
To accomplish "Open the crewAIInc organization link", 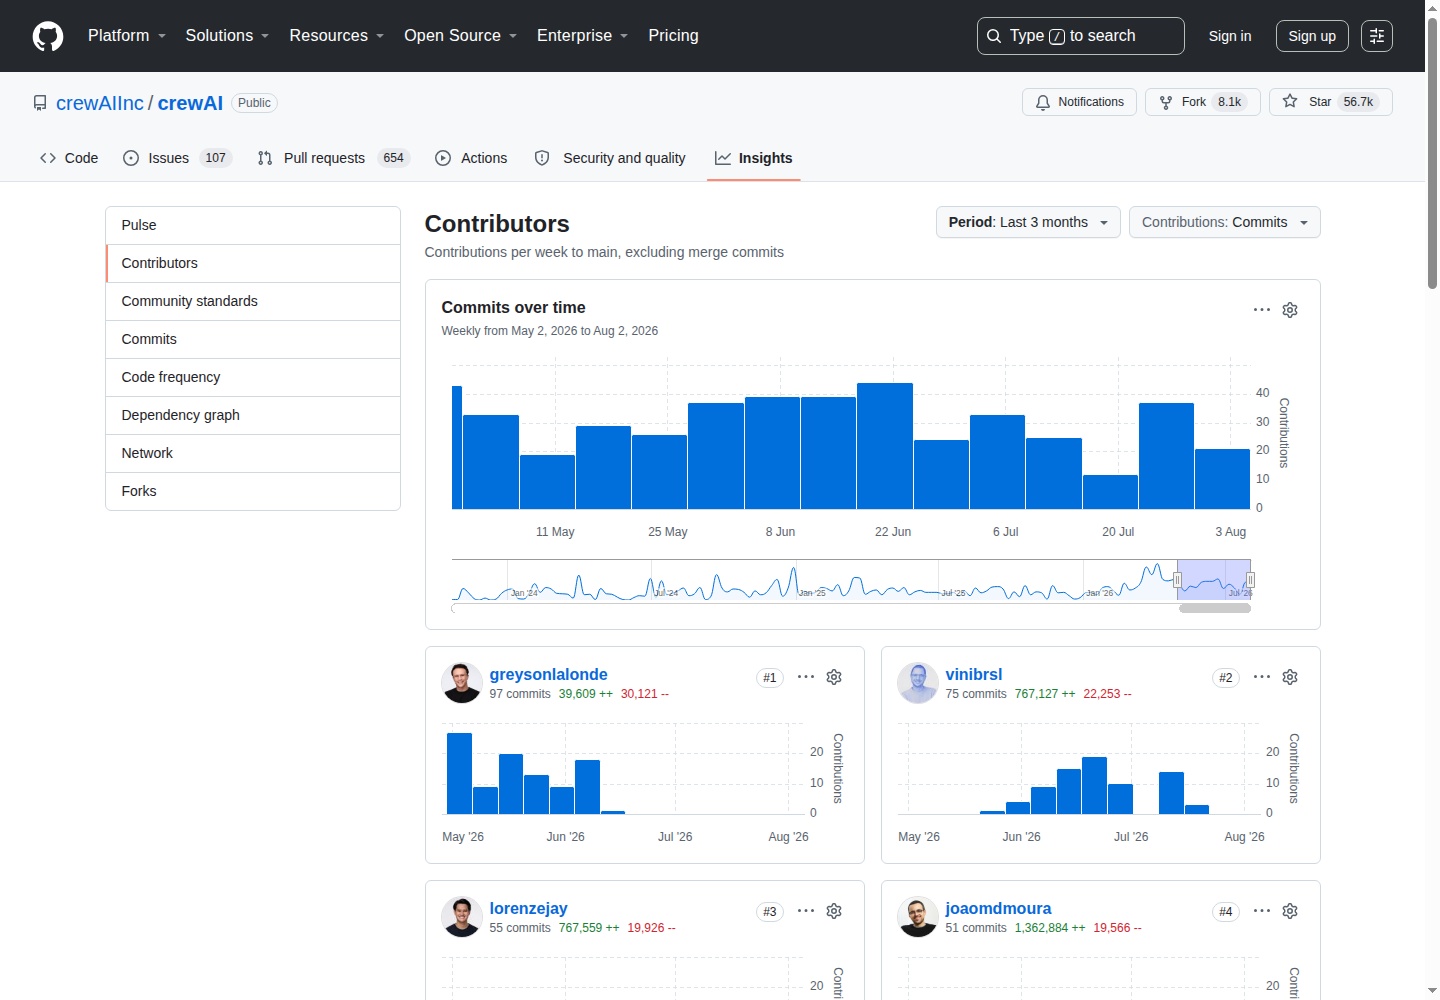I will [x=100, y=103].
